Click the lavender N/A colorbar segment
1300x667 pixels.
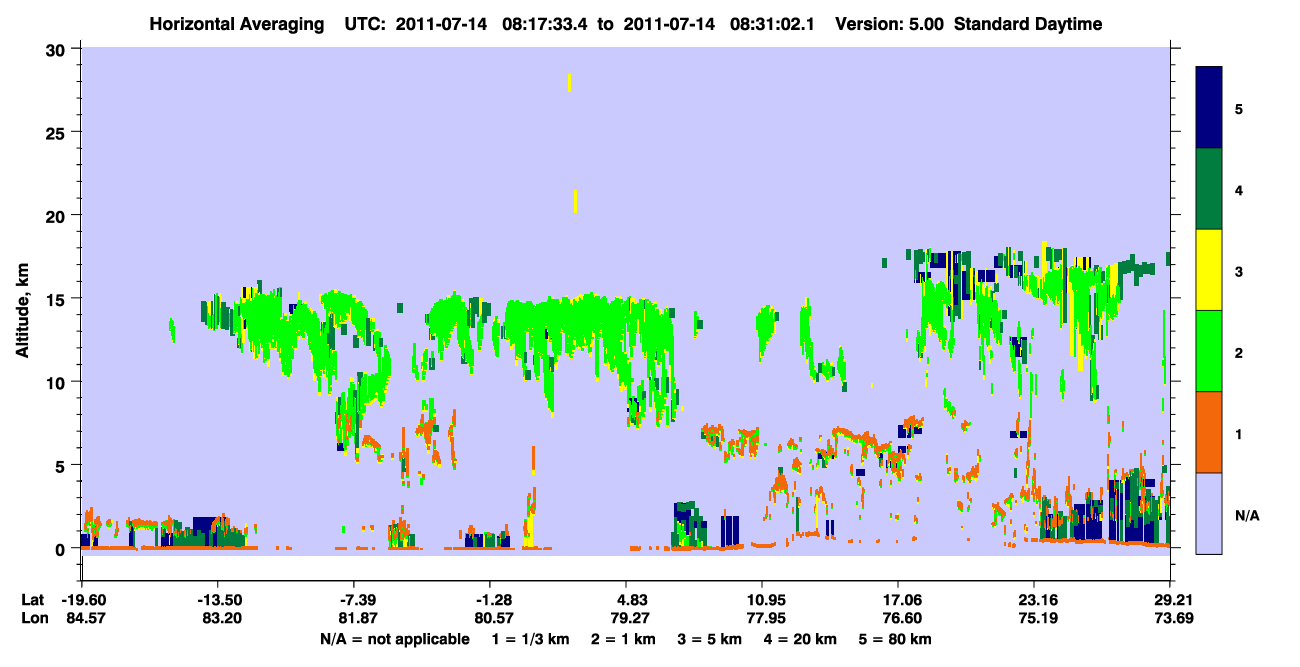tap(1209, 512)
